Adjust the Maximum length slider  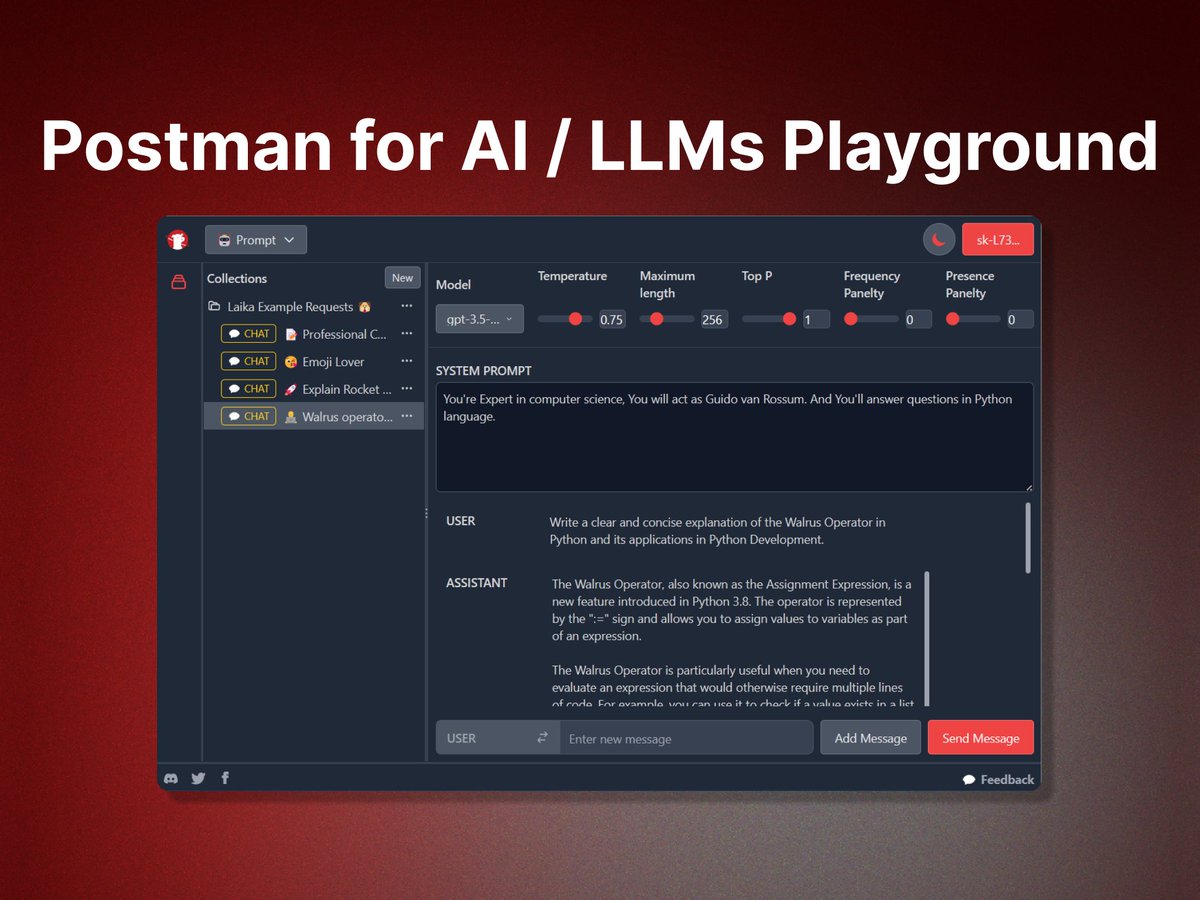click(x=667, y=319)
